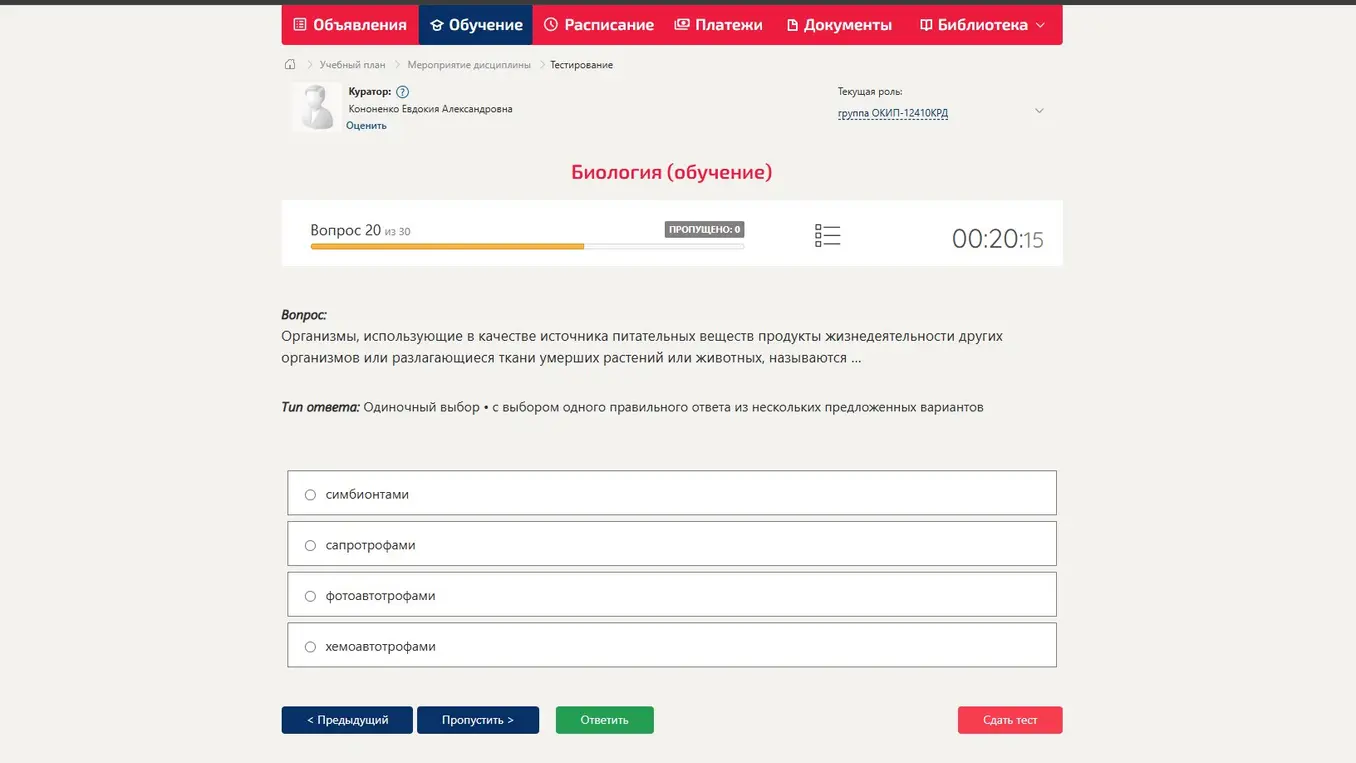Click the ПРОПУЩЕНО: 0 badge
Screen dimensions: 1356x763
[704, 229]
